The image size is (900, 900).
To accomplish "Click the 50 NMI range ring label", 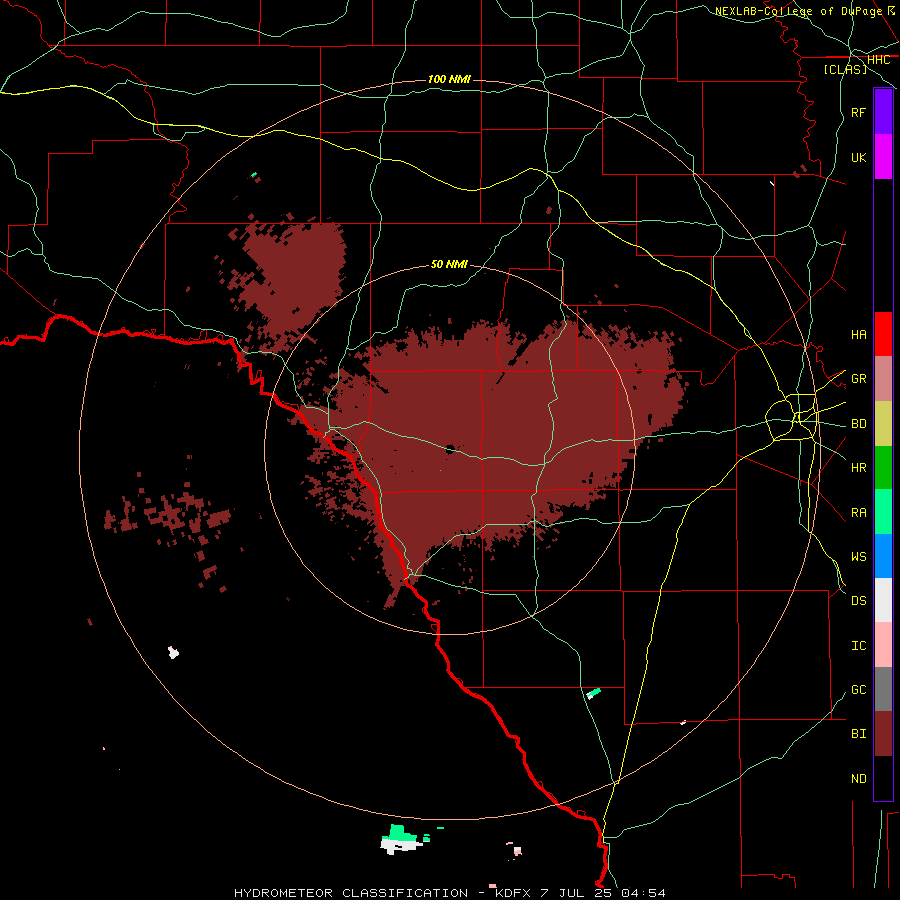I will point(449,264).
